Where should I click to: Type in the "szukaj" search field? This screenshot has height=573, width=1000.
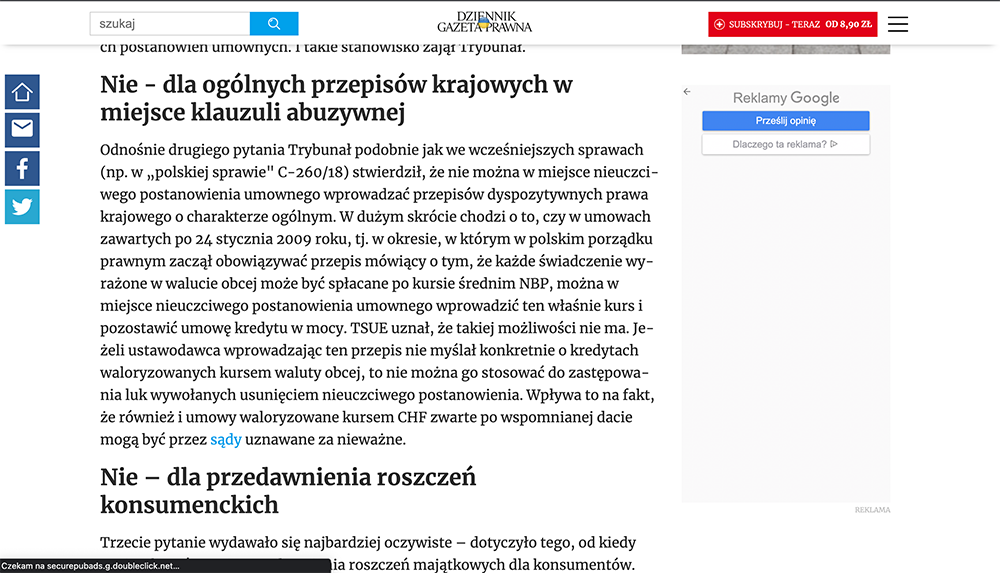pos(168,24)
